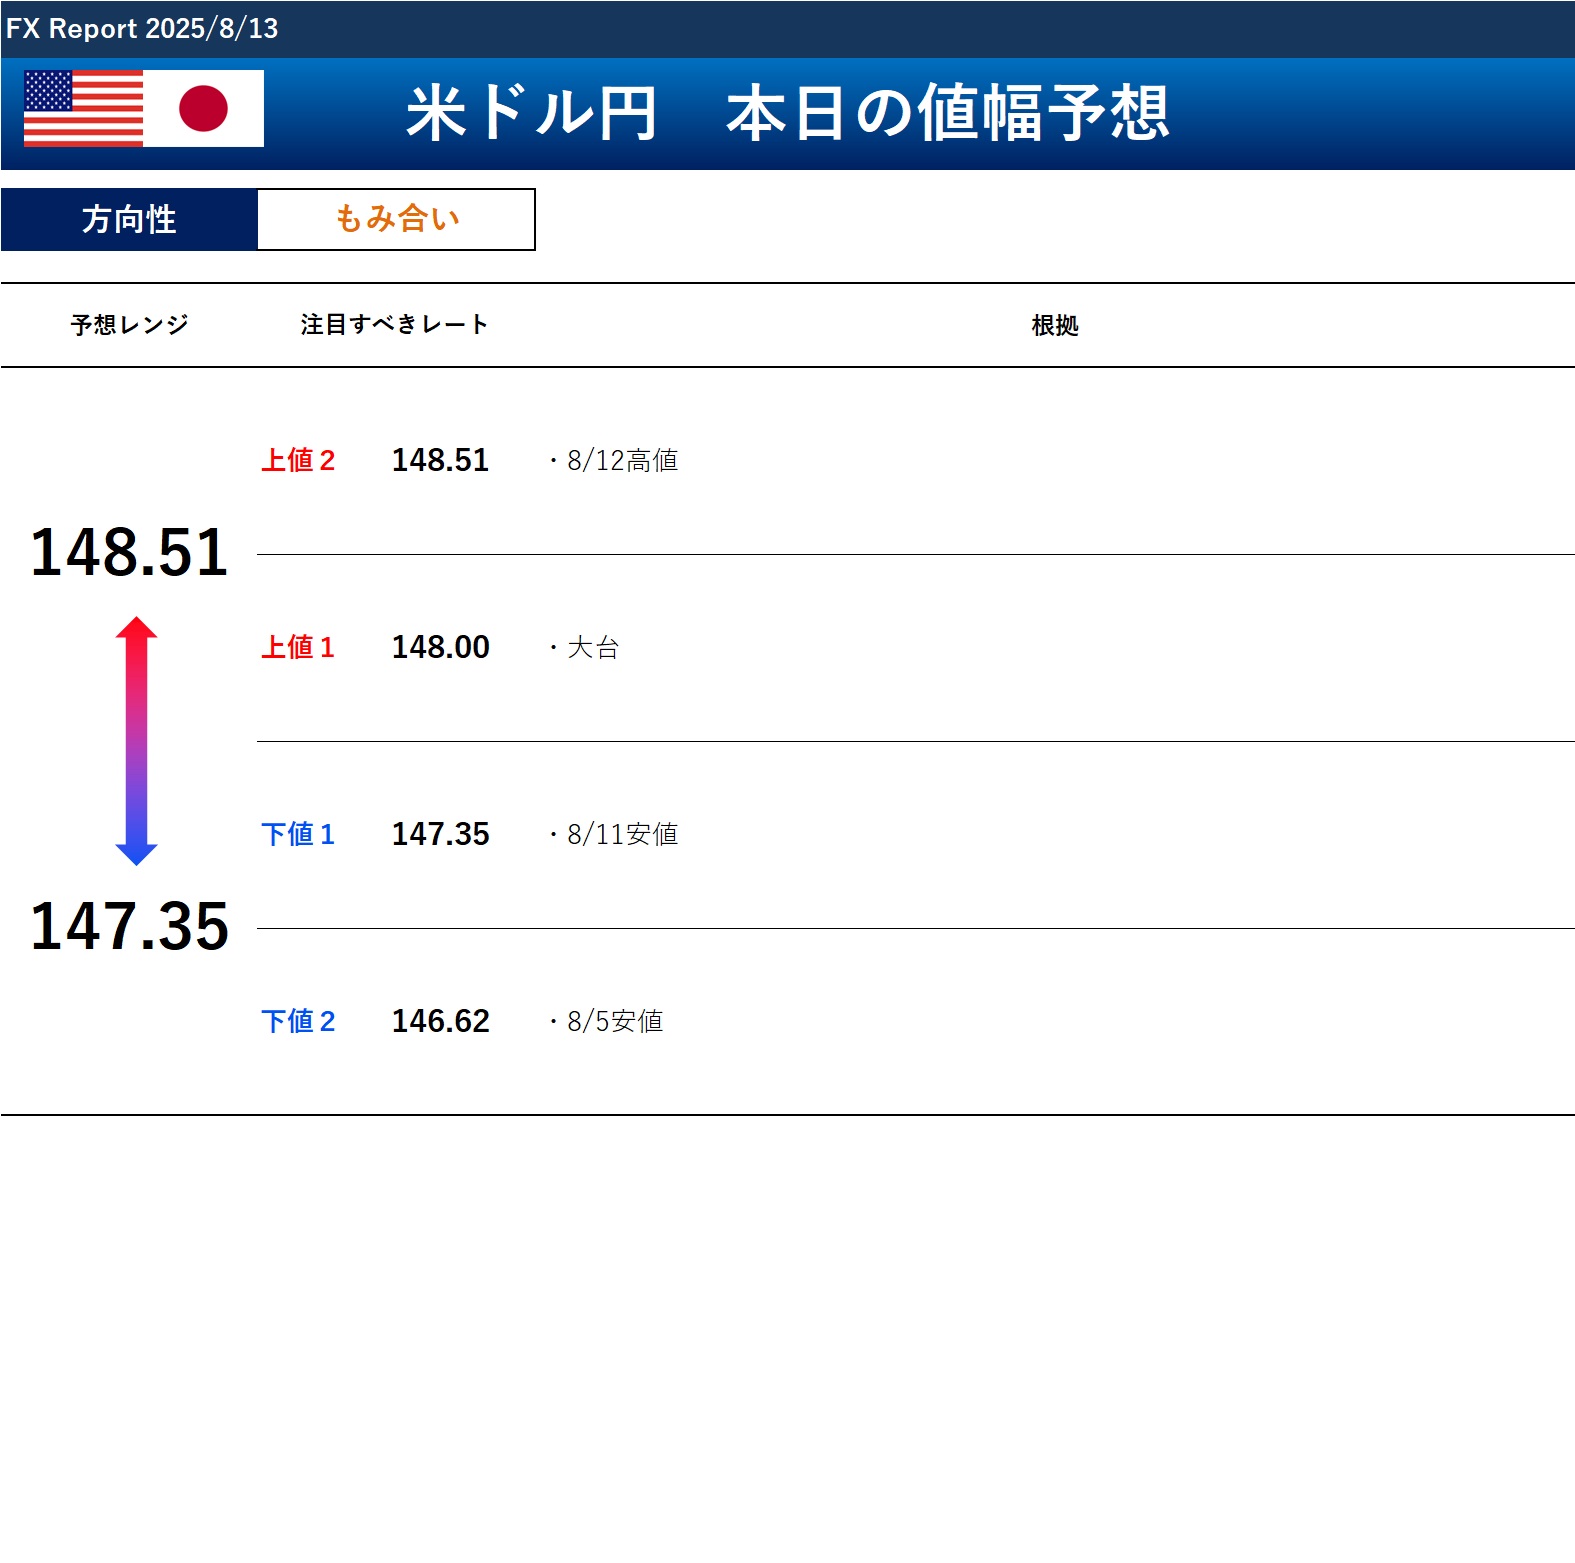Screen dimensions: 1575x1563
Task: Click the large upper range value 148.51
Action: 129,552
